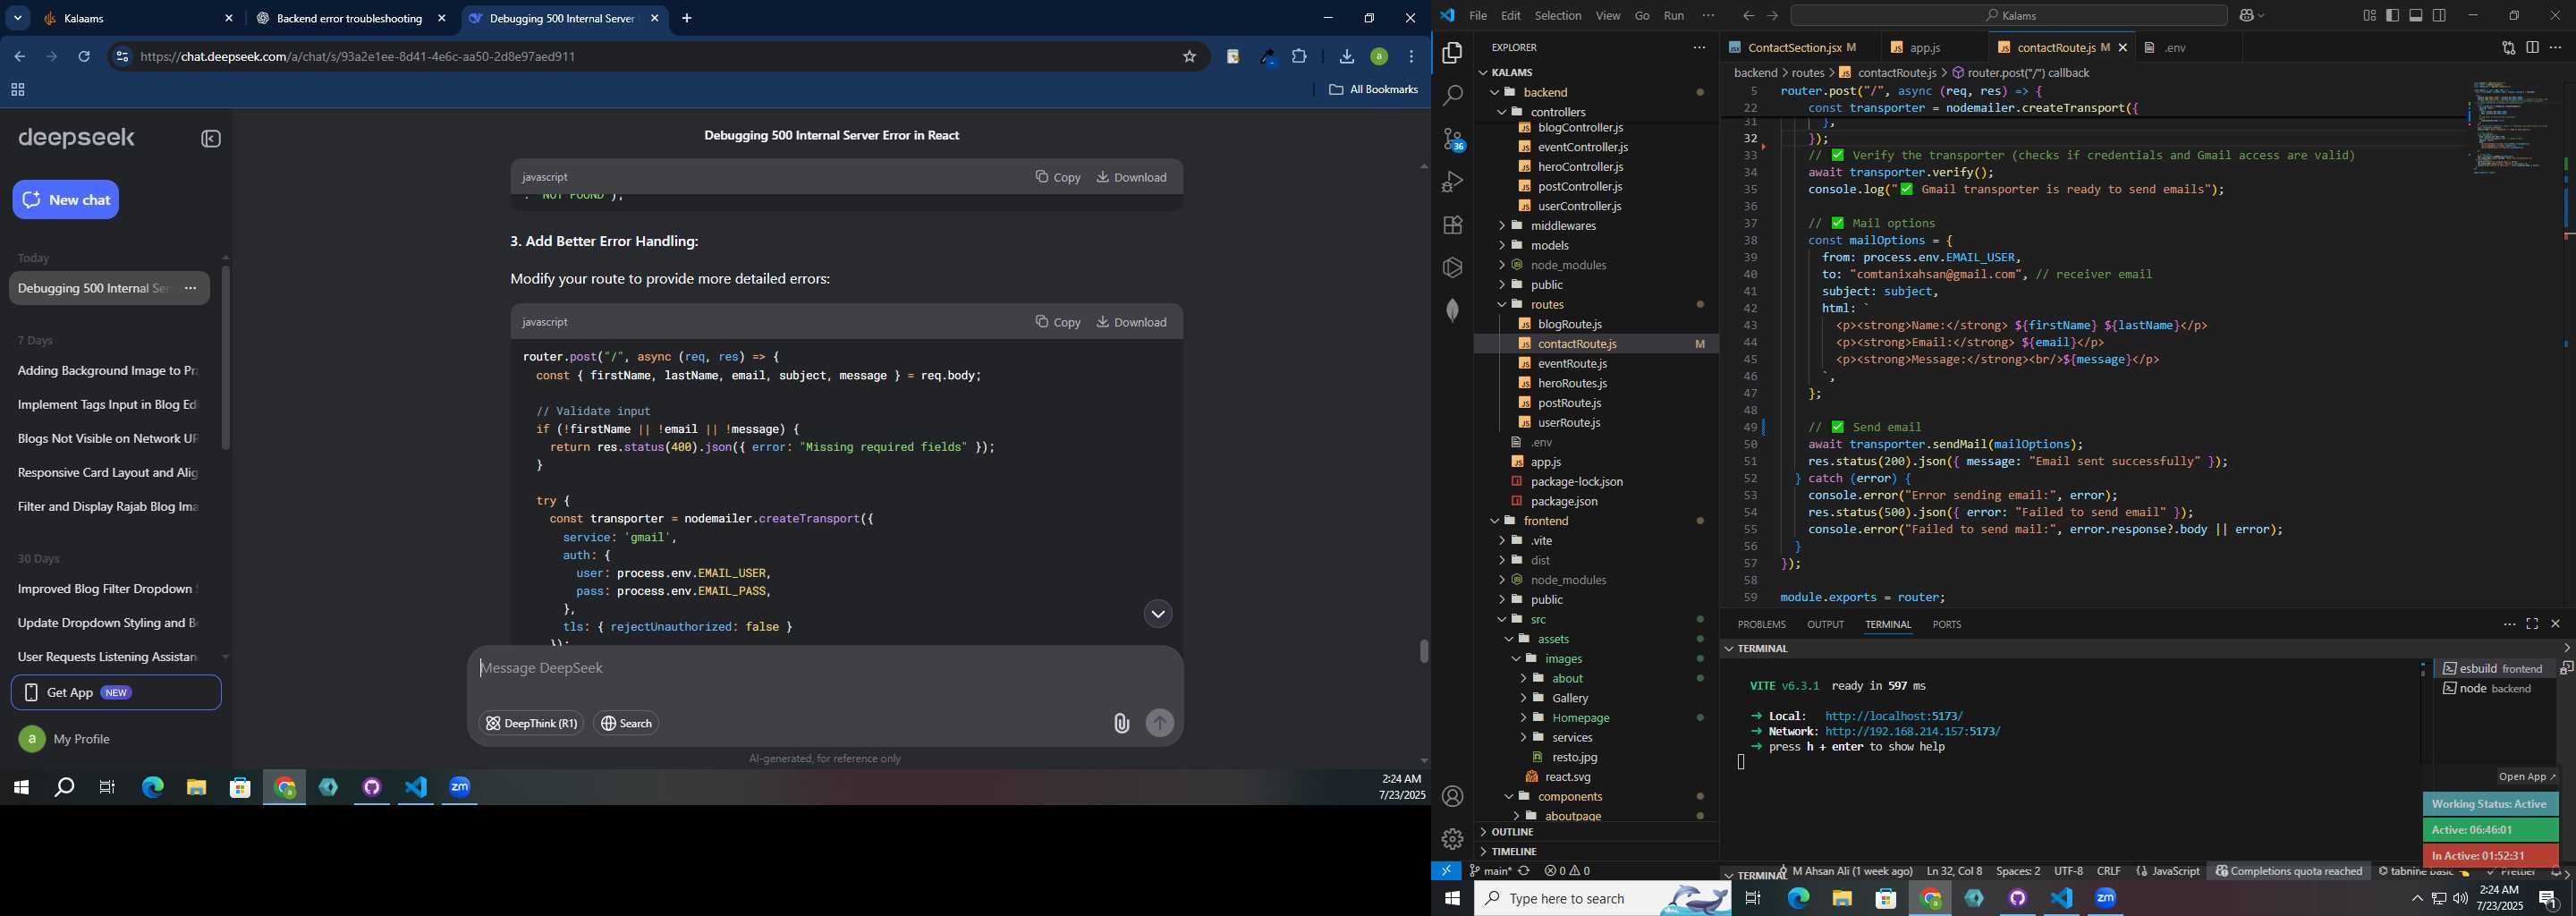Switch to the PROBLEMS panel tab

pyautogui.click(x=1761, y=624)
